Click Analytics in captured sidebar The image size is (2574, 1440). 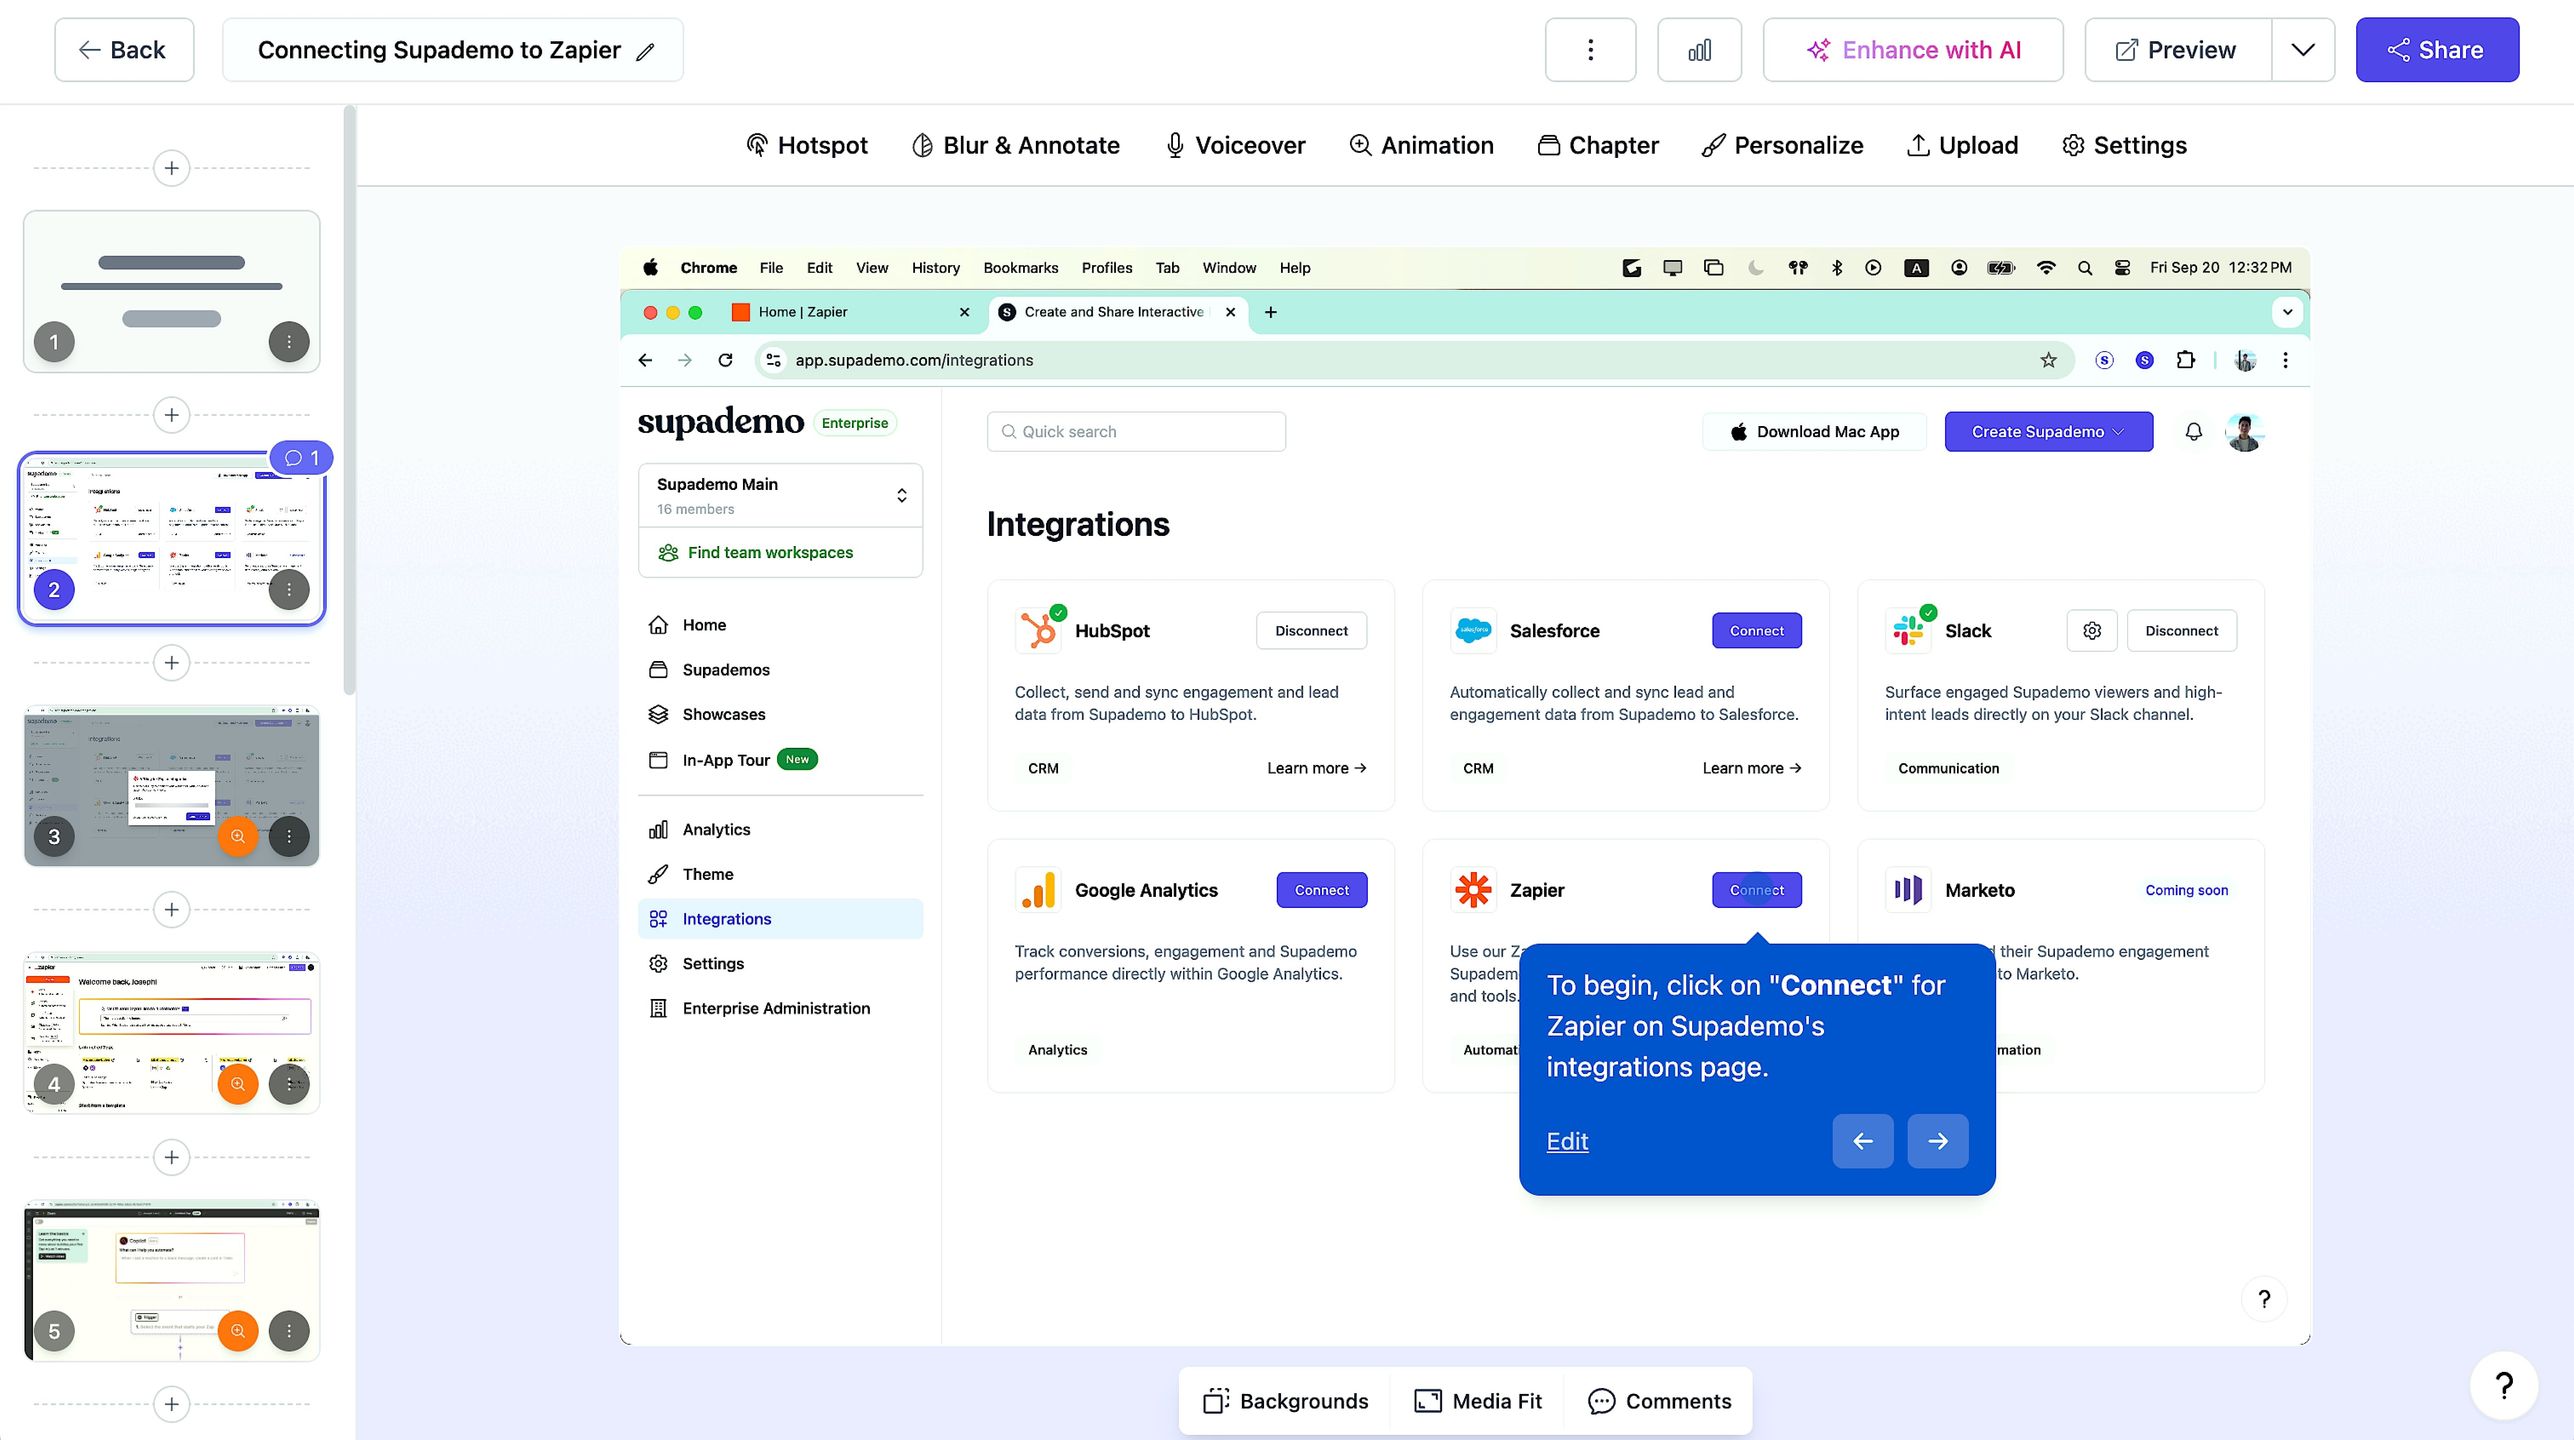click(x=716, y=830)
